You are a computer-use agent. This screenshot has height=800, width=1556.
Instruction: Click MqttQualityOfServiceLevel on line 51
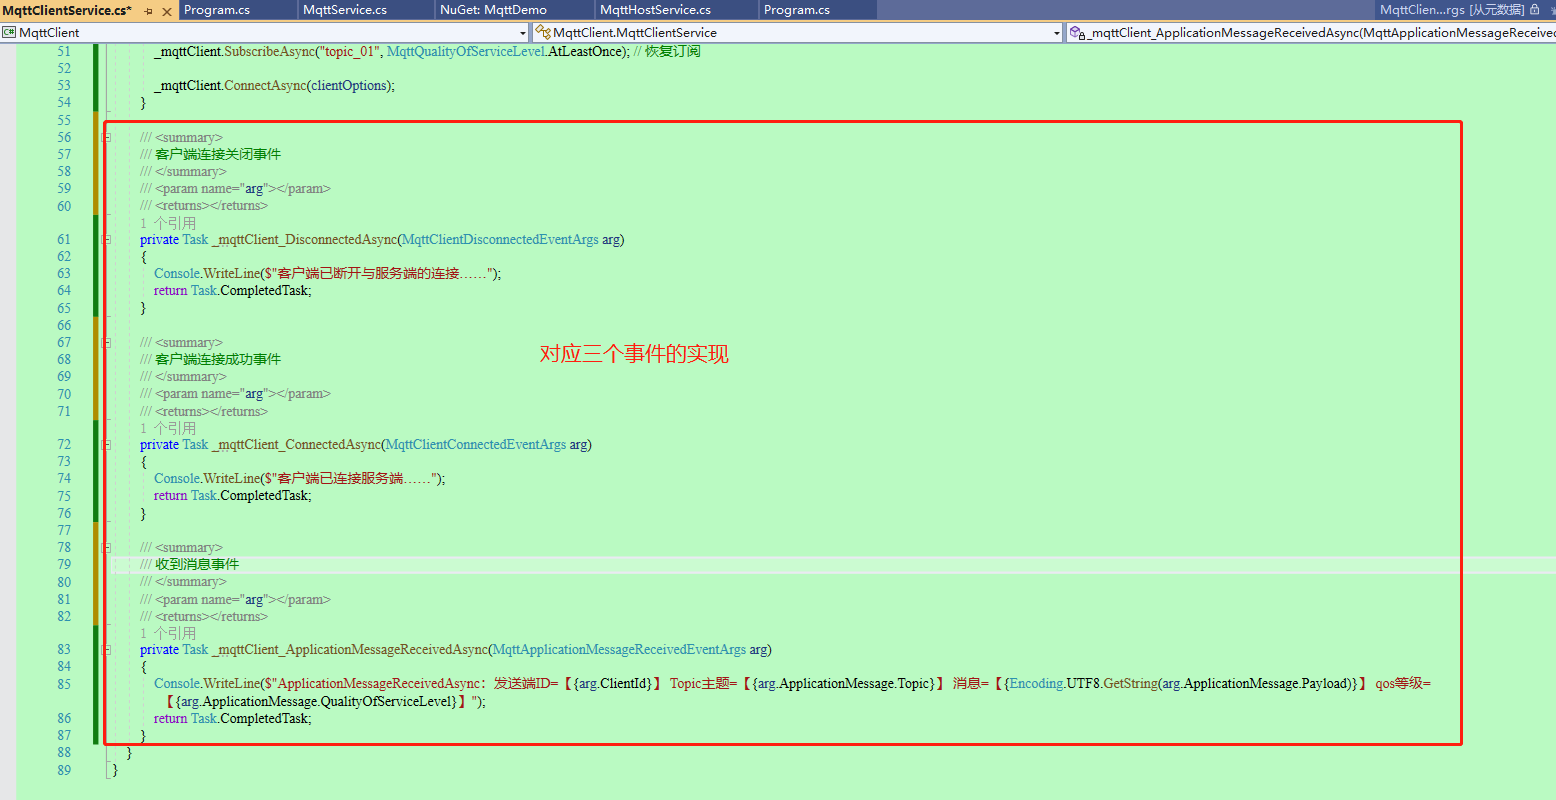(x=466, y=52)
